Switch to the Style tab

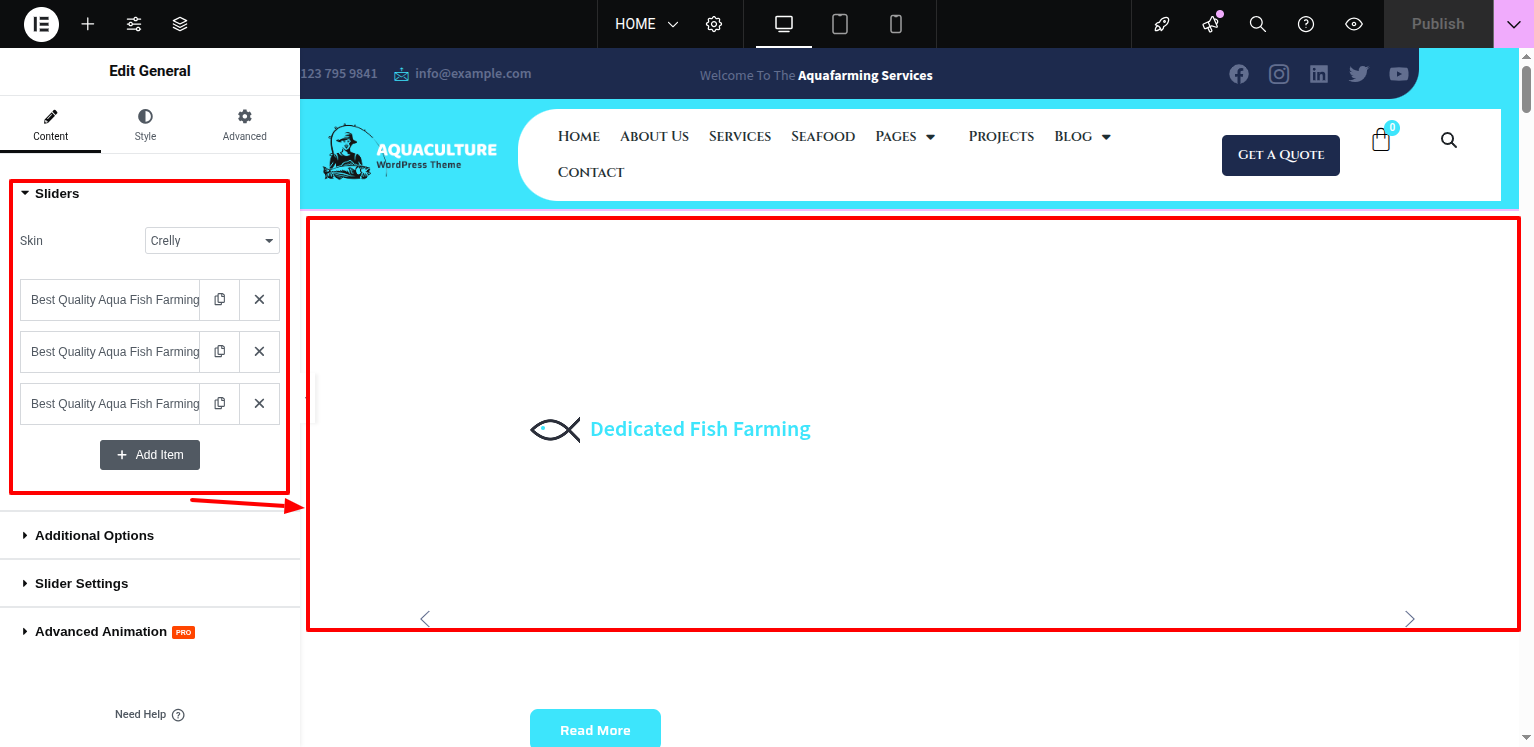click(145, 126)
